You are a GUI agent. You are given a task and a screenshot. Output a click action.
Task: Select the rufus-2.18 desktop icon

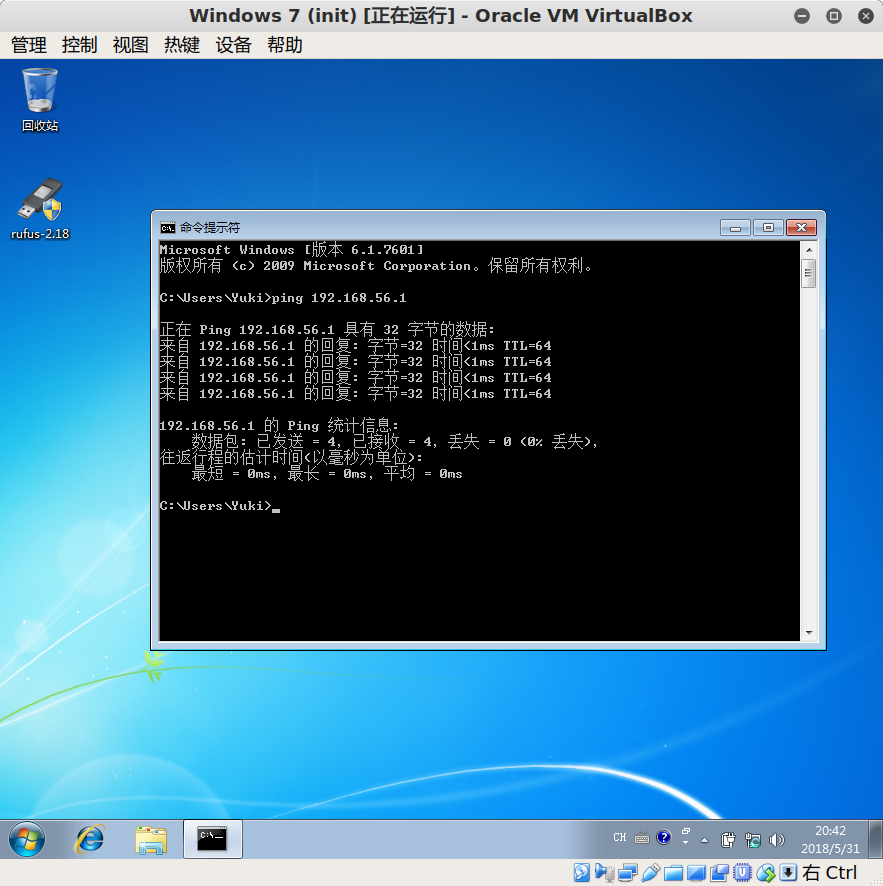coord(40,210)
